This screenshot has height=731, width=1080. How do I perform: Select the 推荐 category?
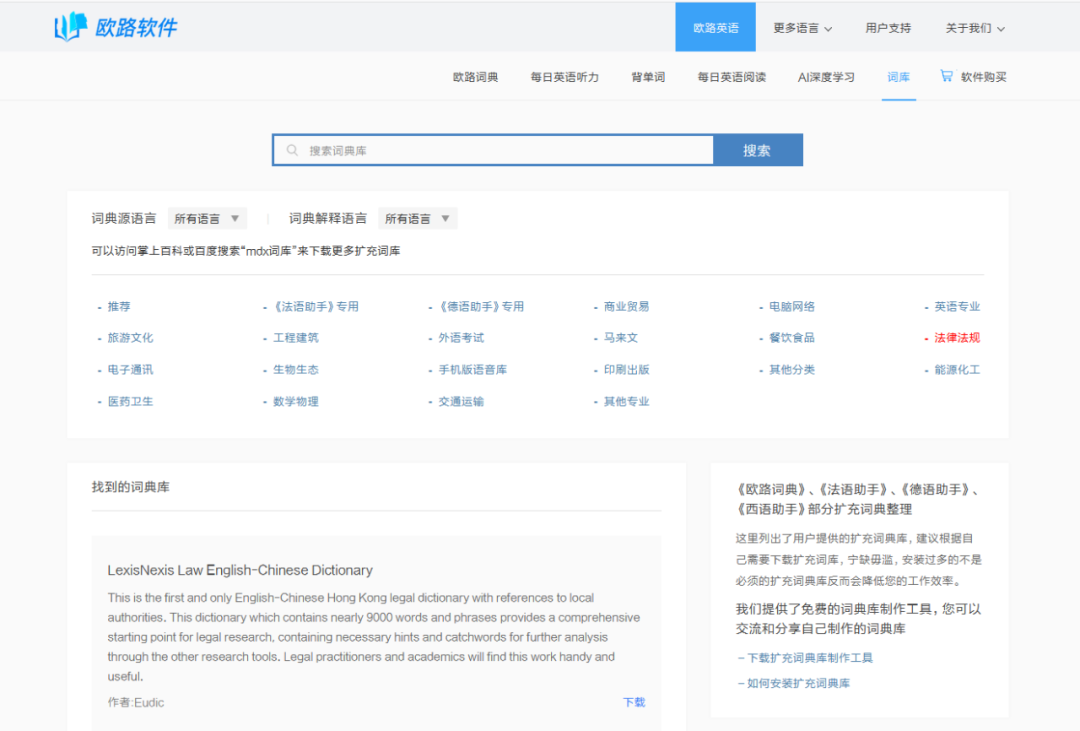tap(119, 307)
